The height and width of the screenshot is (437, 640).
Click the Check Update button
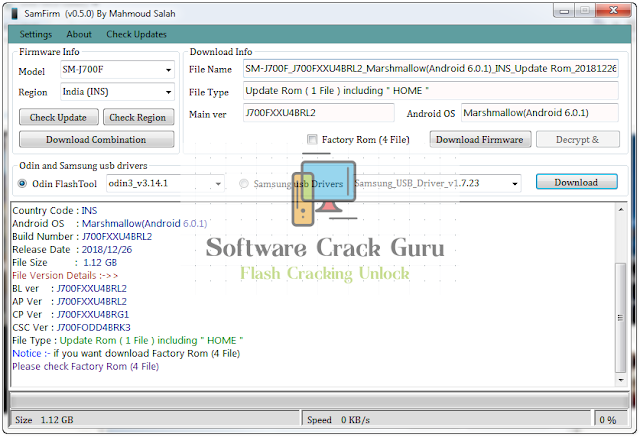[x=58, y=118]
